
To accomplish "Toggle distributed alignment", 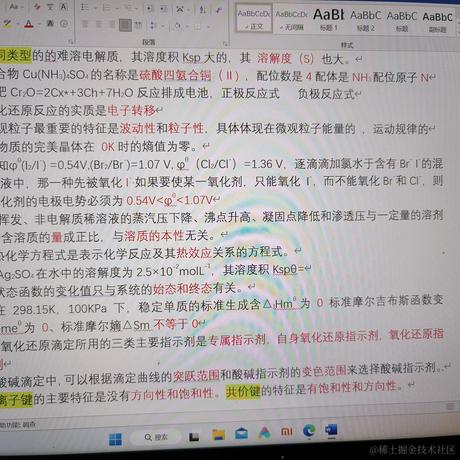I will (x=138, y=25).
